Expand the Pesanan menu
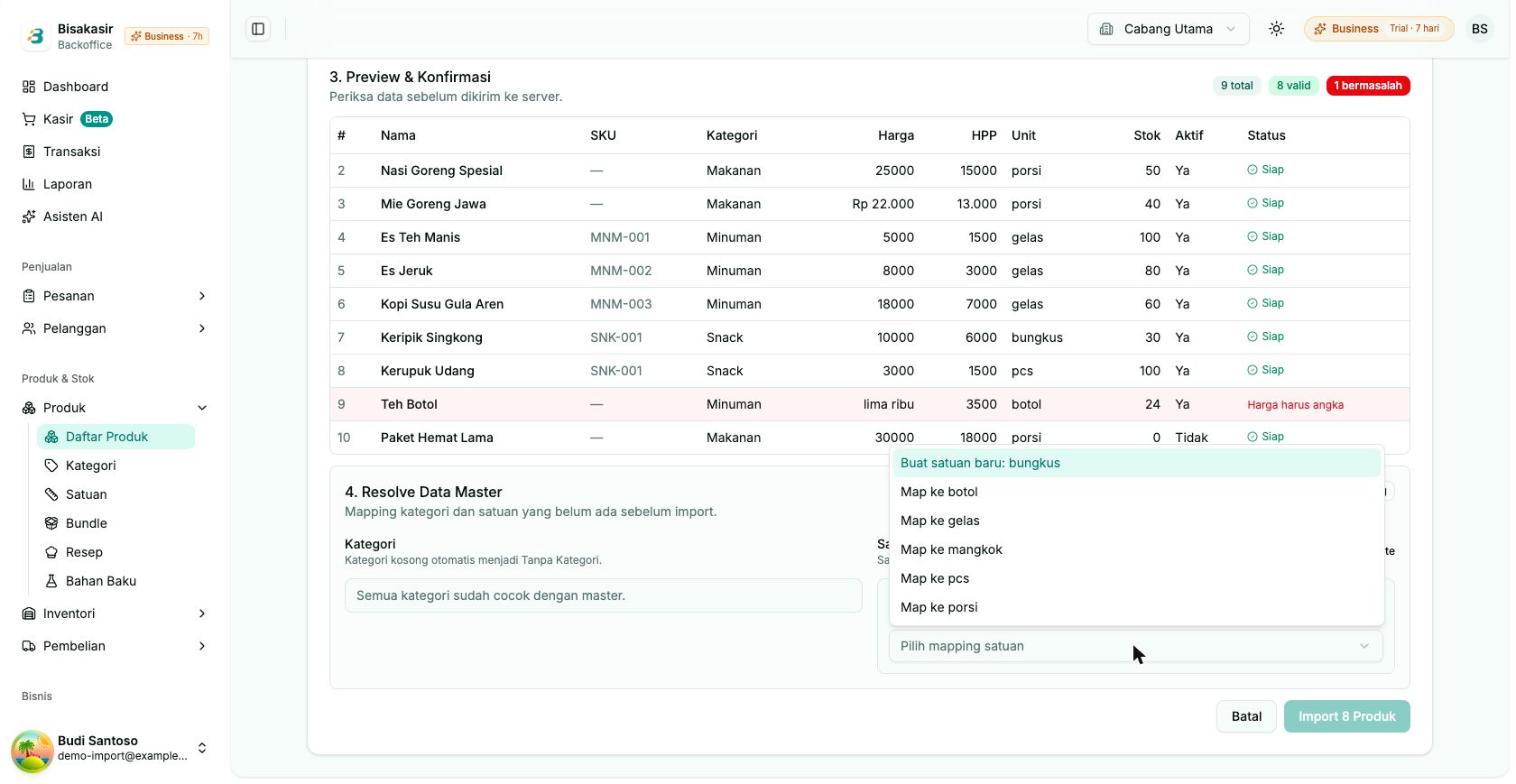The height and width of the screenshot is (784, 1516). tap(115, 296)
